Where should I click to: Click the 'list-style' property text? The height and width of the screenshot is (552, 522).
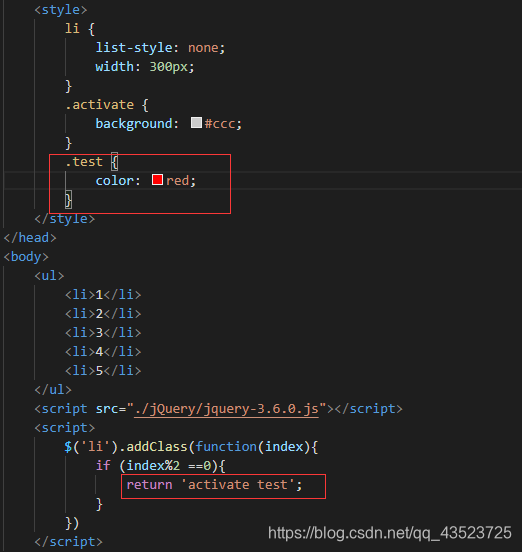point(134,48)
